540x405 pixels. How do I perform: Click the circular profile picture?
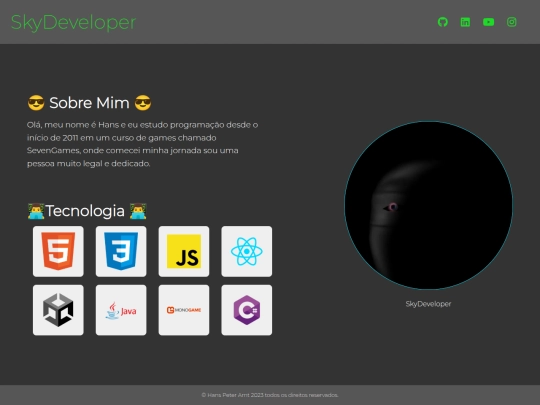pos(428,205)
